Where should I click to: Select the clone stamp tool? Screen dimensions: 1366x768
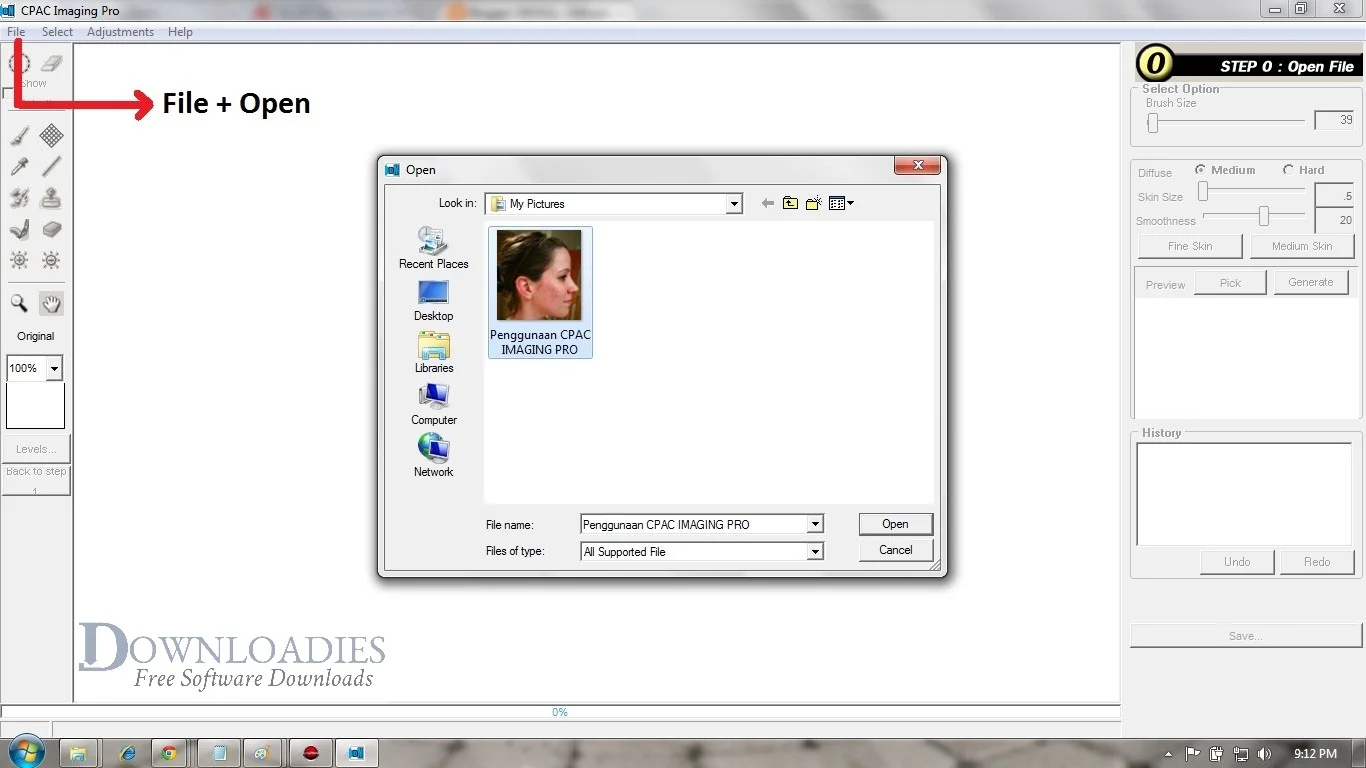[51, 198]
